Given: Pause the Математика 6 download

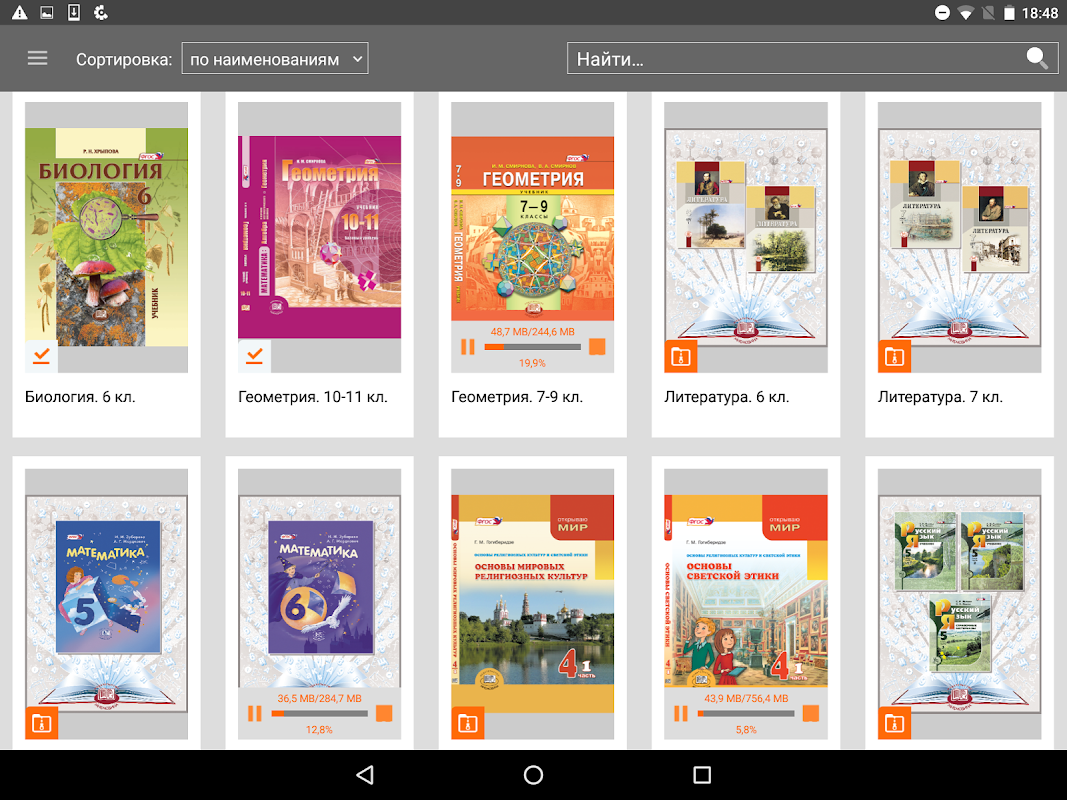Looking at the screenshot, I should click(255, 714).
